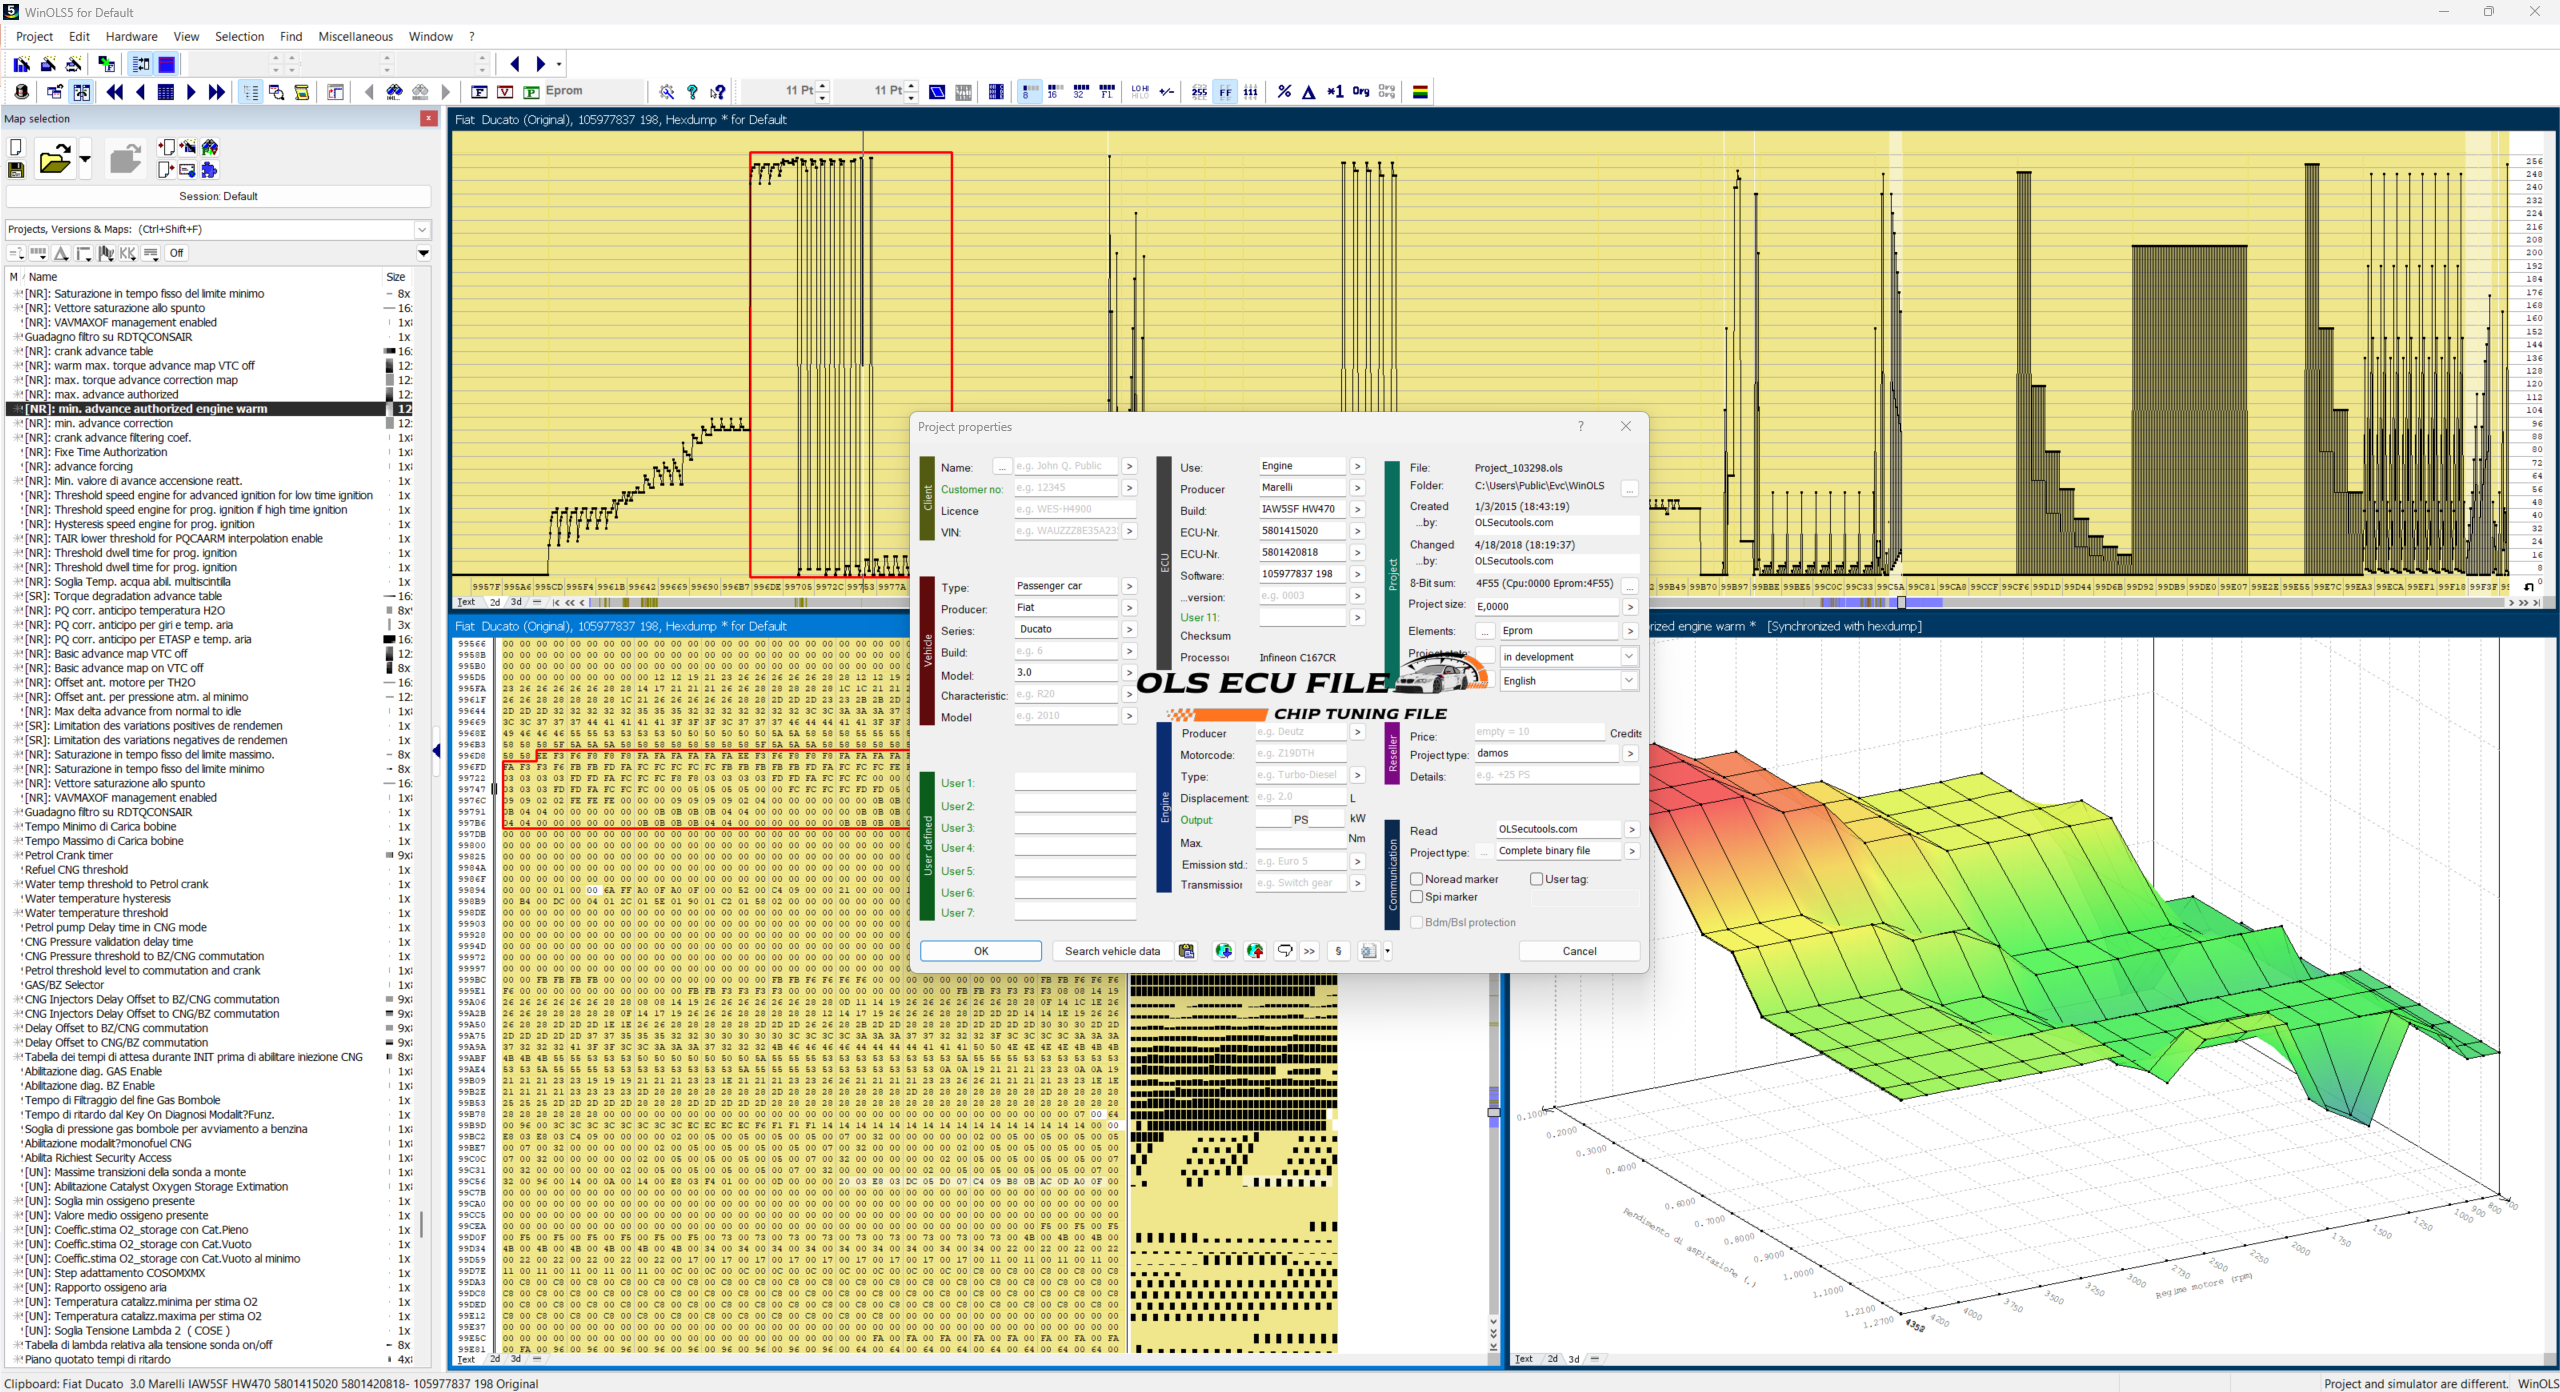Open the Window menu
The height and width of the screenshot is (1392, 2560).
(430, 36)
